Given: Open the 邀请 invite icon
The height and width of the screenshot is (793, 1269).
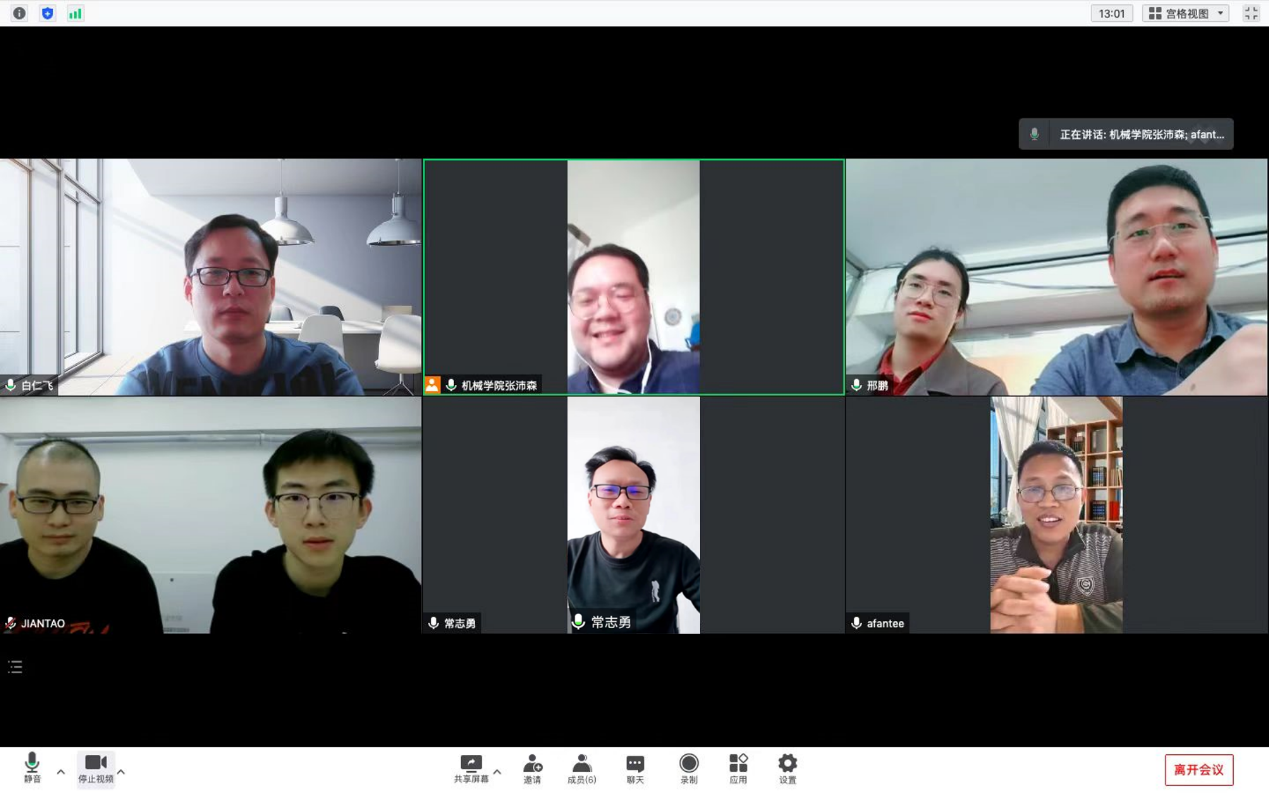Looking at the screenshot, I should (x=532, y=768).
